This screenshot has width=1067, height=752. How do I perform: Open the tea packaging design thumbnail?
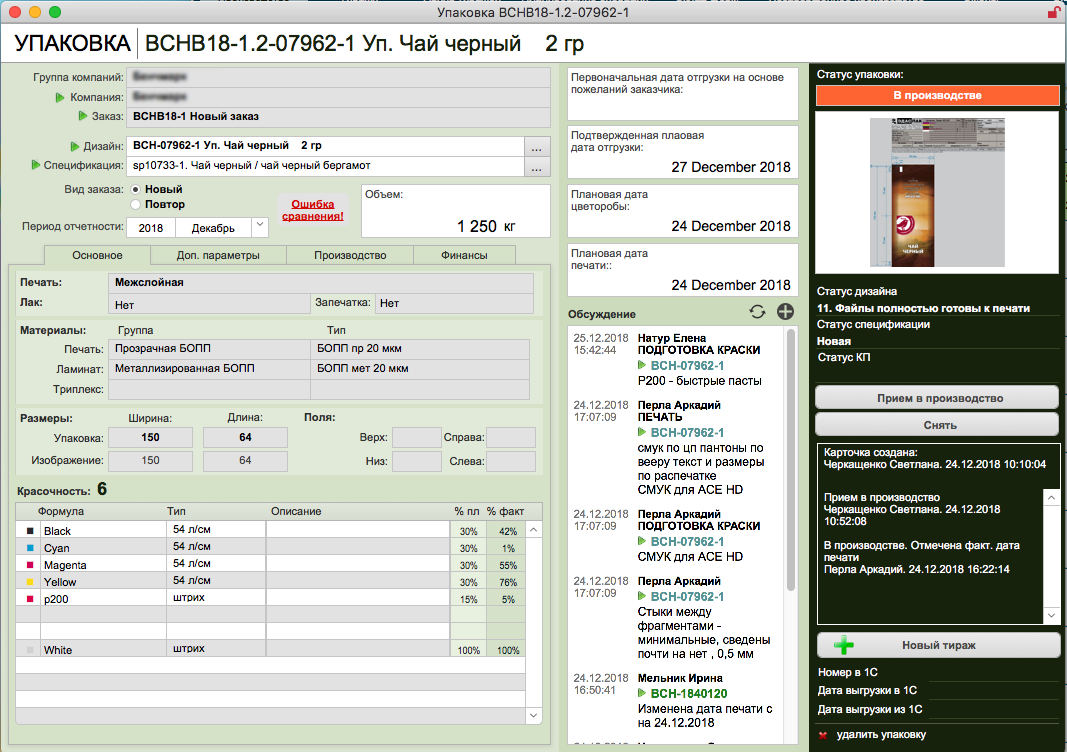pos(937,193)
